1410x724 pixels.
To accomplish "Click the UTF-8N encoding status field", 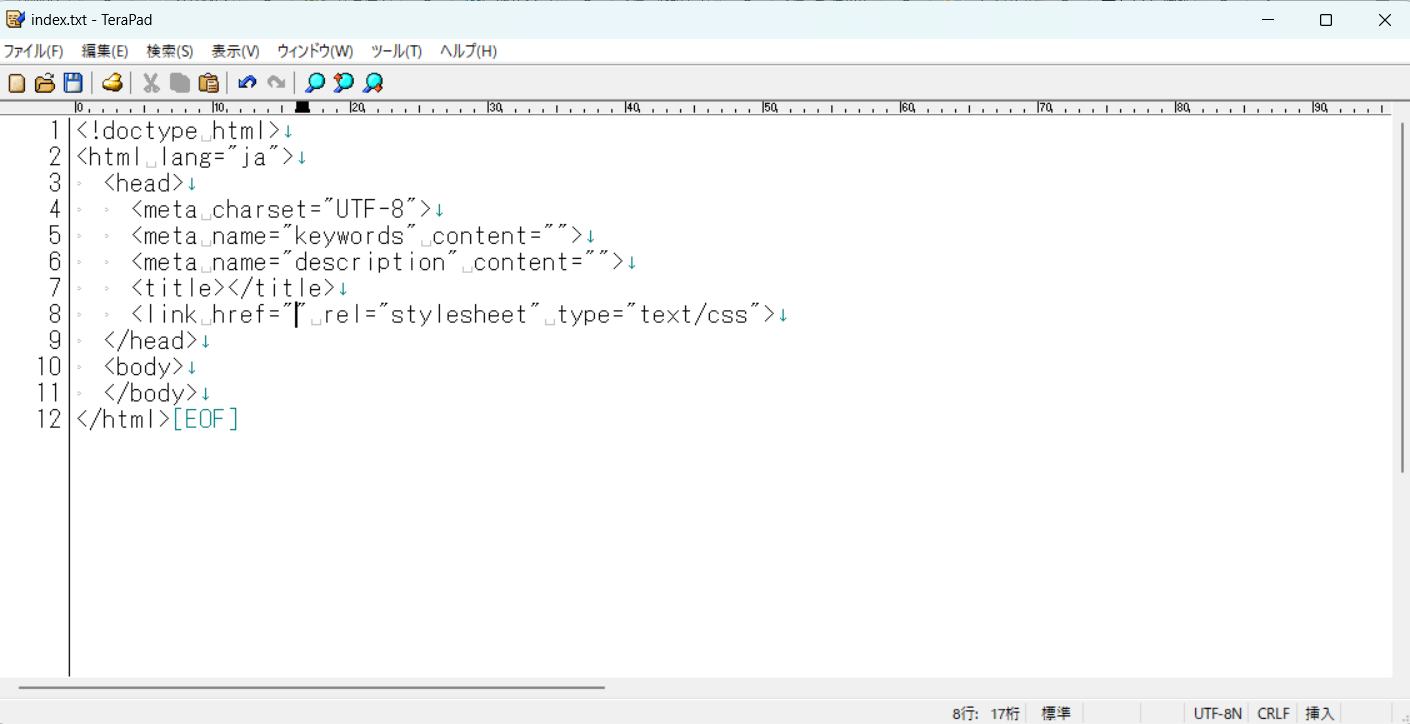I will pos(1217,713).
